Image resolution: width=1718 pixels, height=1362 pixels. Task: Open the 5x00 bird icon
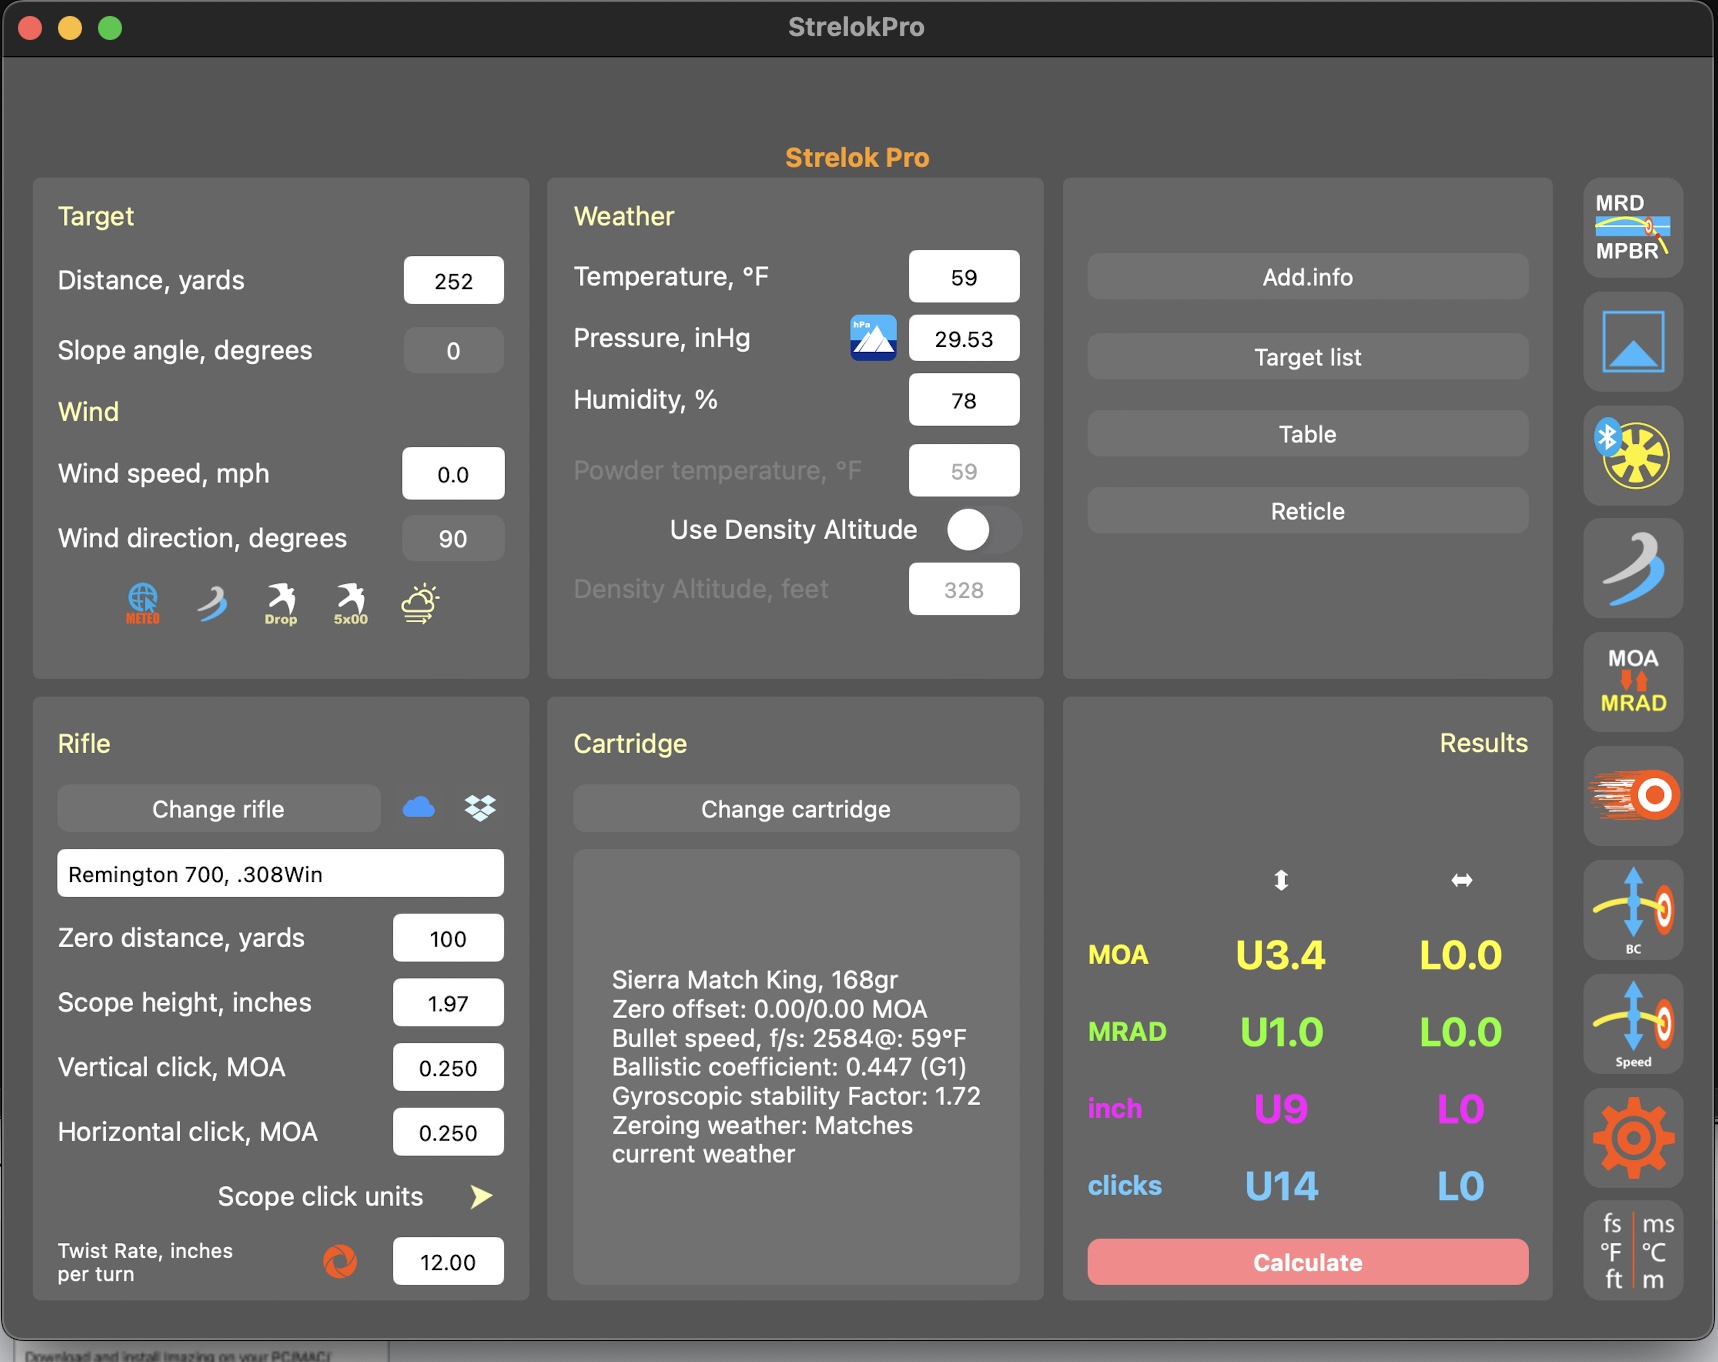[x=350, y=604]
